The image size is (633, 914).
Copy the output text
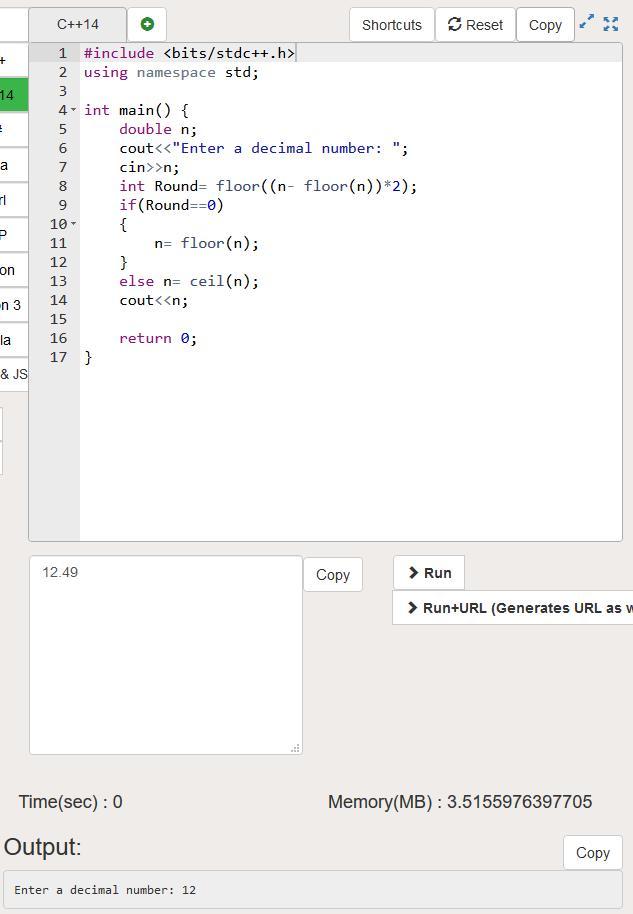point(593,853)
